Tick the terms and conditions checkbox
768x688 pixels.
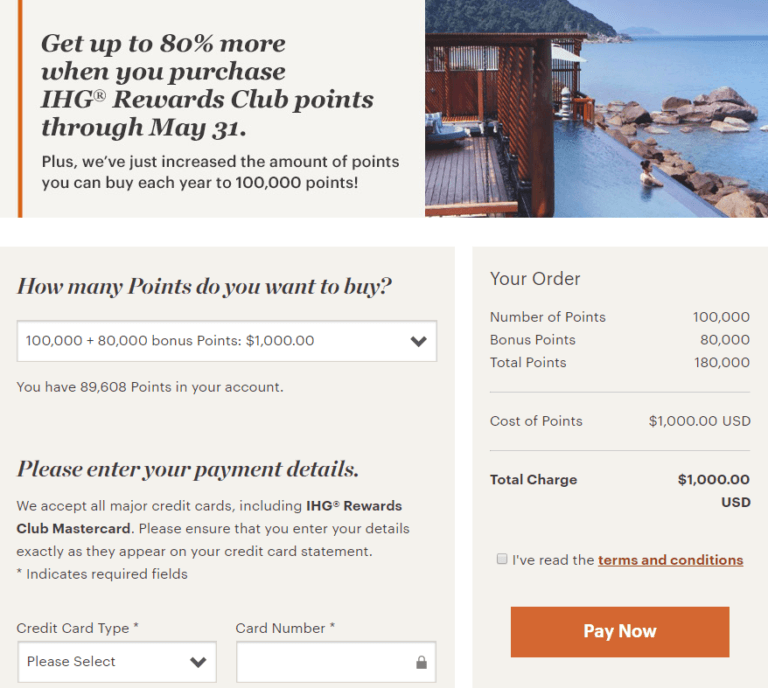502,560
